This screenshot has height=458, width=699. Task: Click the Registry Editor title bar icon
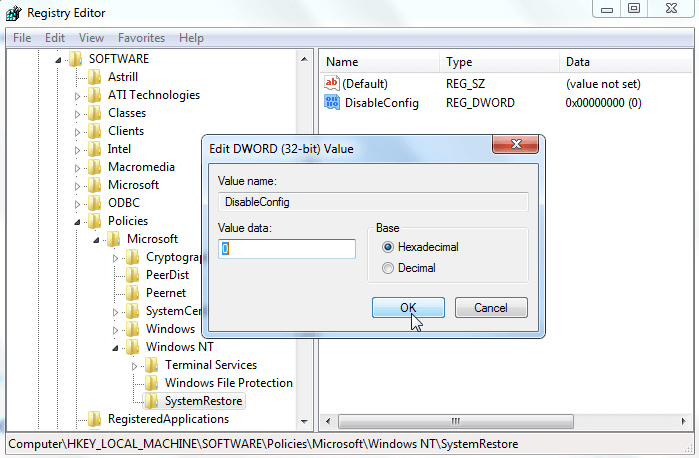click(14, 13)
